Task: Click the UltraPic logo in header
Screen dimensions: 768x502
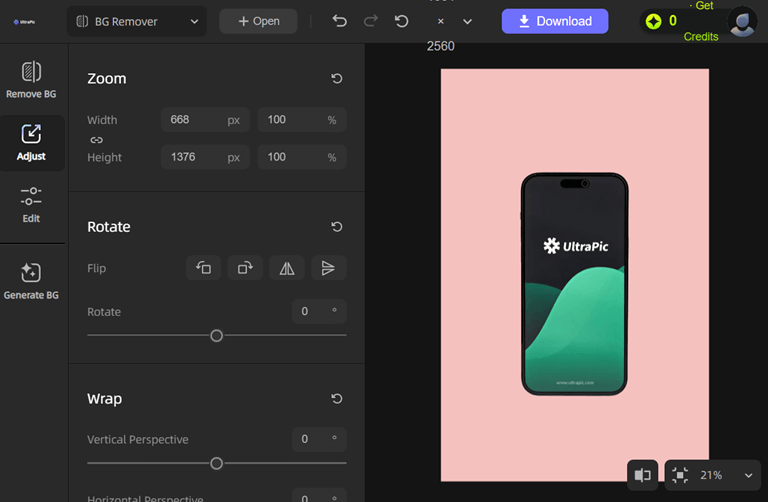Action: tap(24, 22)
